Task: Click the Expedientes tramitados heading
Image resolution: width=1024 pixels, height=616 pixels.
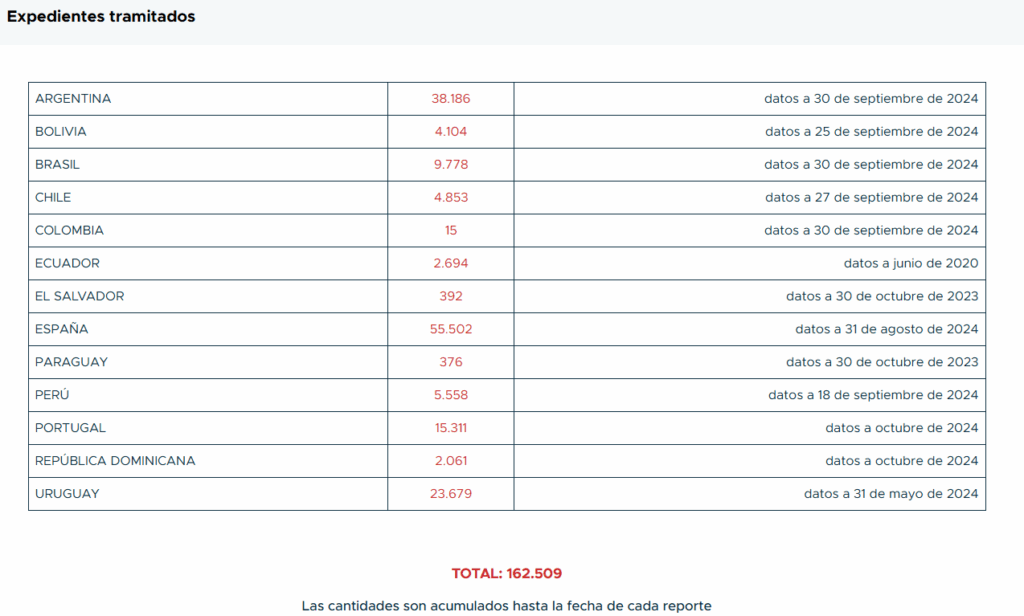Action: [101, 16]
